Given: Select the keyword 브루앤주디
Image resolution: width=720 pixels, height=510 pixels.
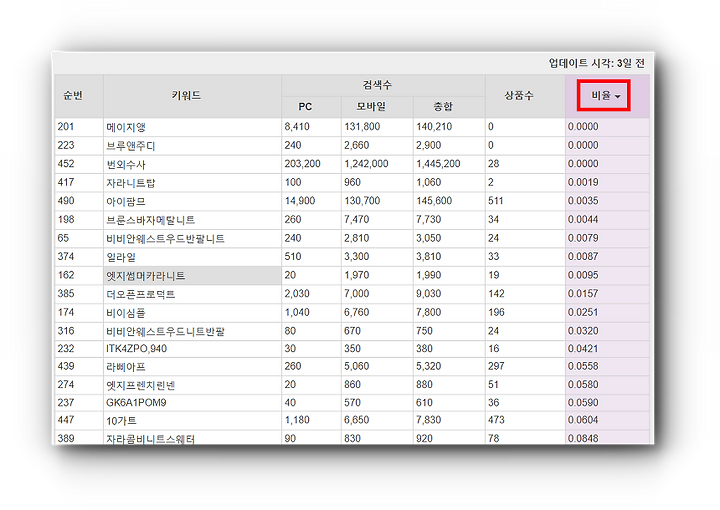Looking at the screenshot, I should pyautogui.click(x=131, y=146).
